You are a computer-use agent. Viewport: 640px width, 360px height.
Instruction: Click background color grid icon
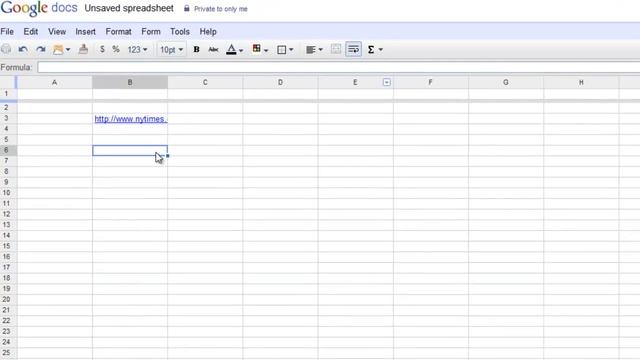click(256, 49)
